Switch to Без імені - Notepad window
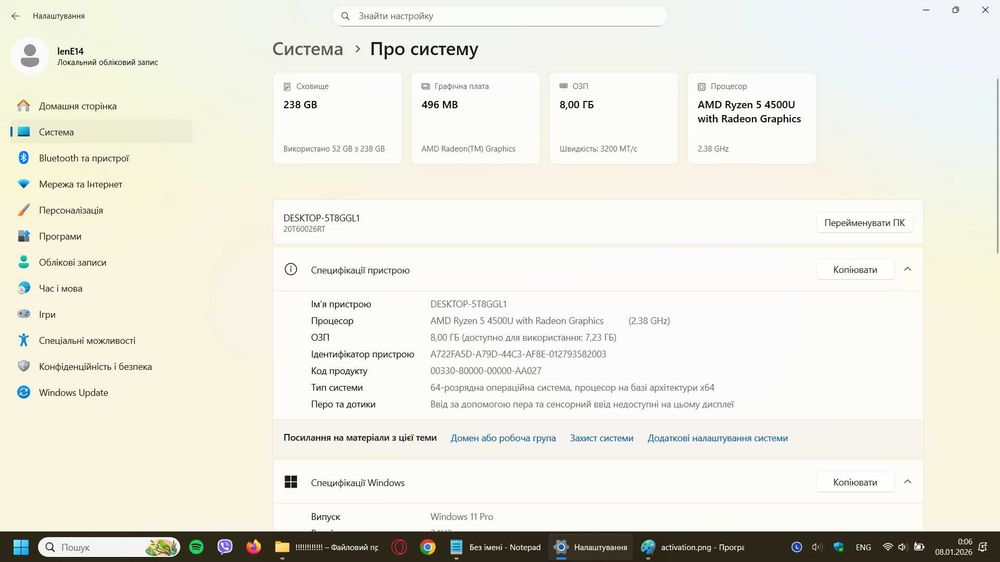The height and width of the screenshot is (562, 1000). (x=495, y=547)
